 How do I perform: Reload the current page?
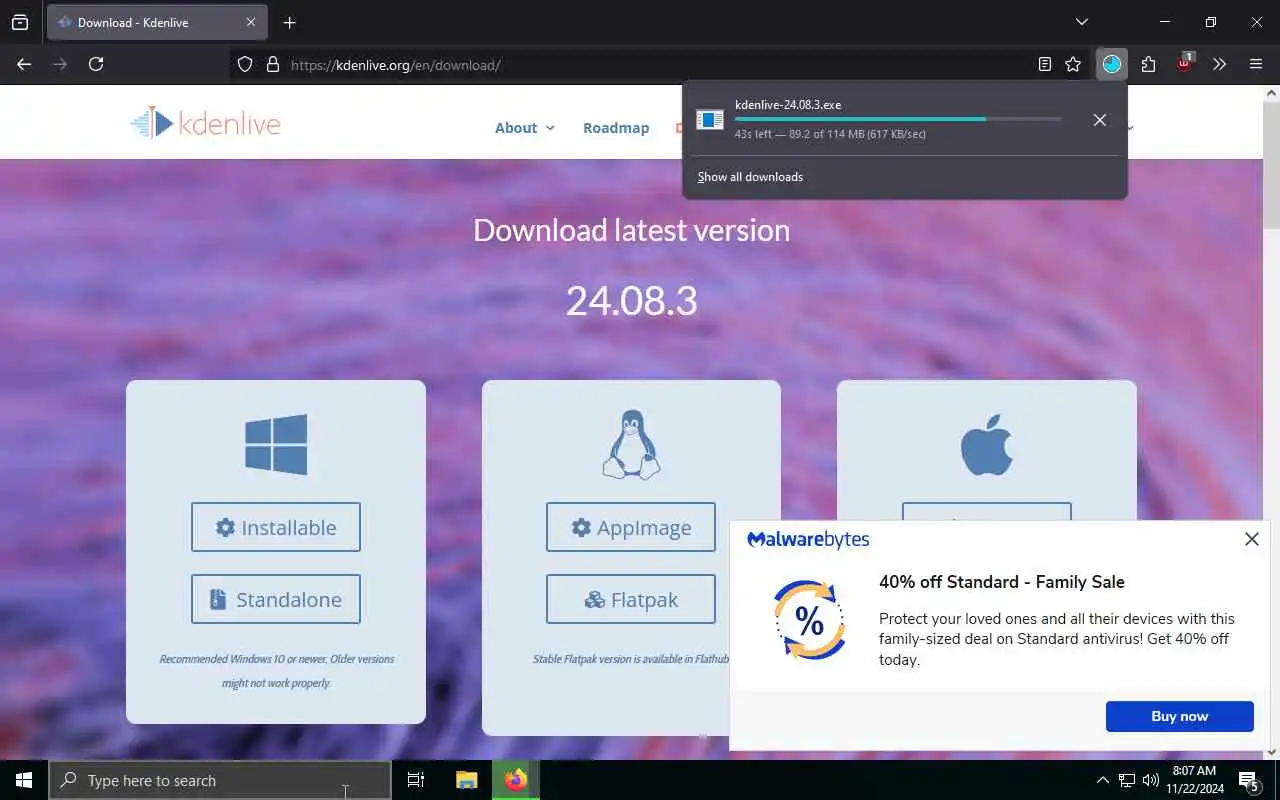96,64
